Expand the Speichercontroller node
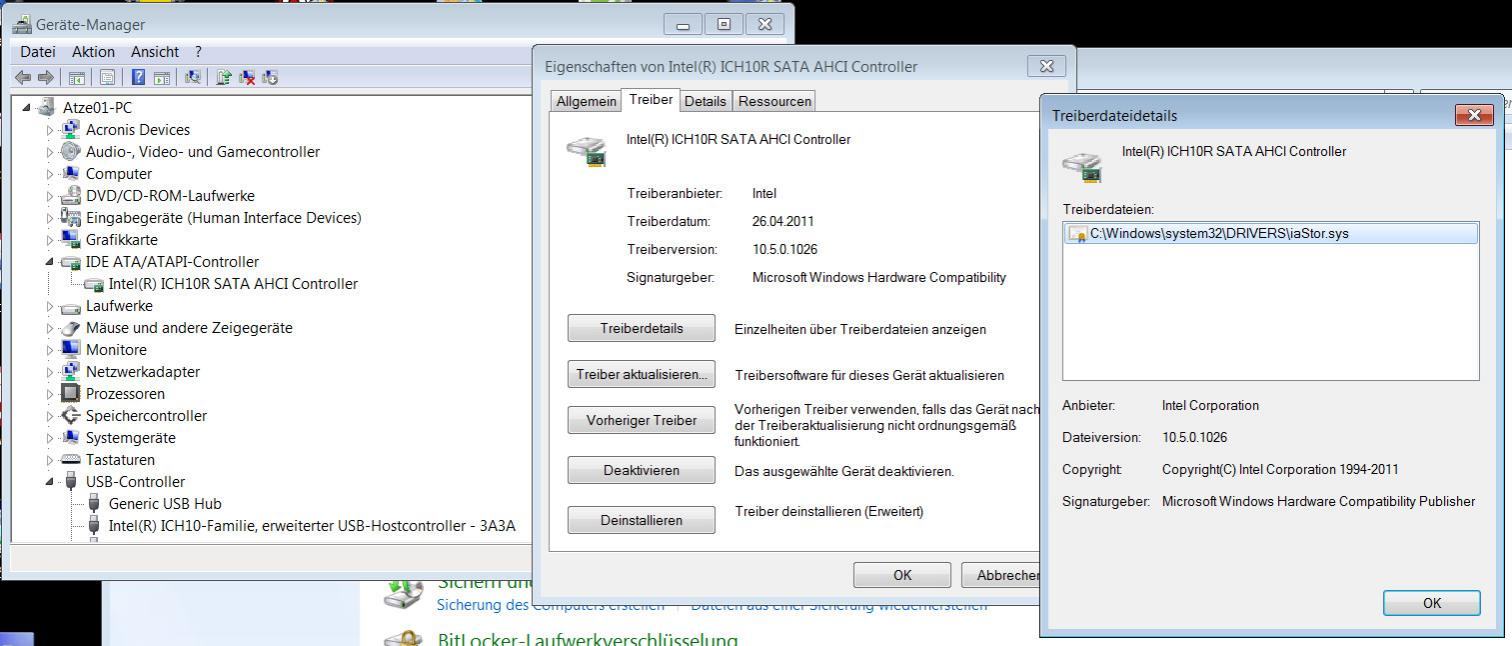 pos(50,415)
